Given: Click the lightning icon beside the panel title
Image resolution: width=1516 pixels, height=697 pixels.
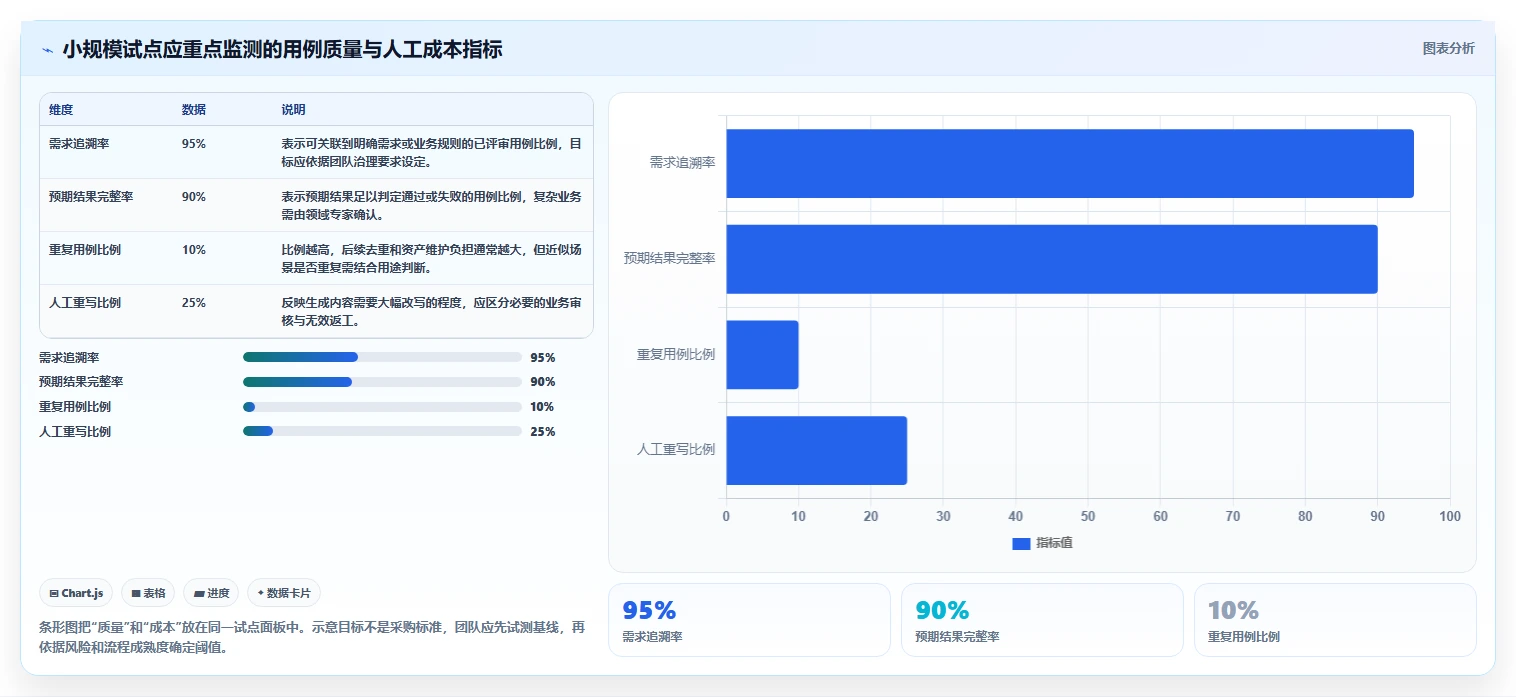Looking at the screenshot, I should [48, 50].
